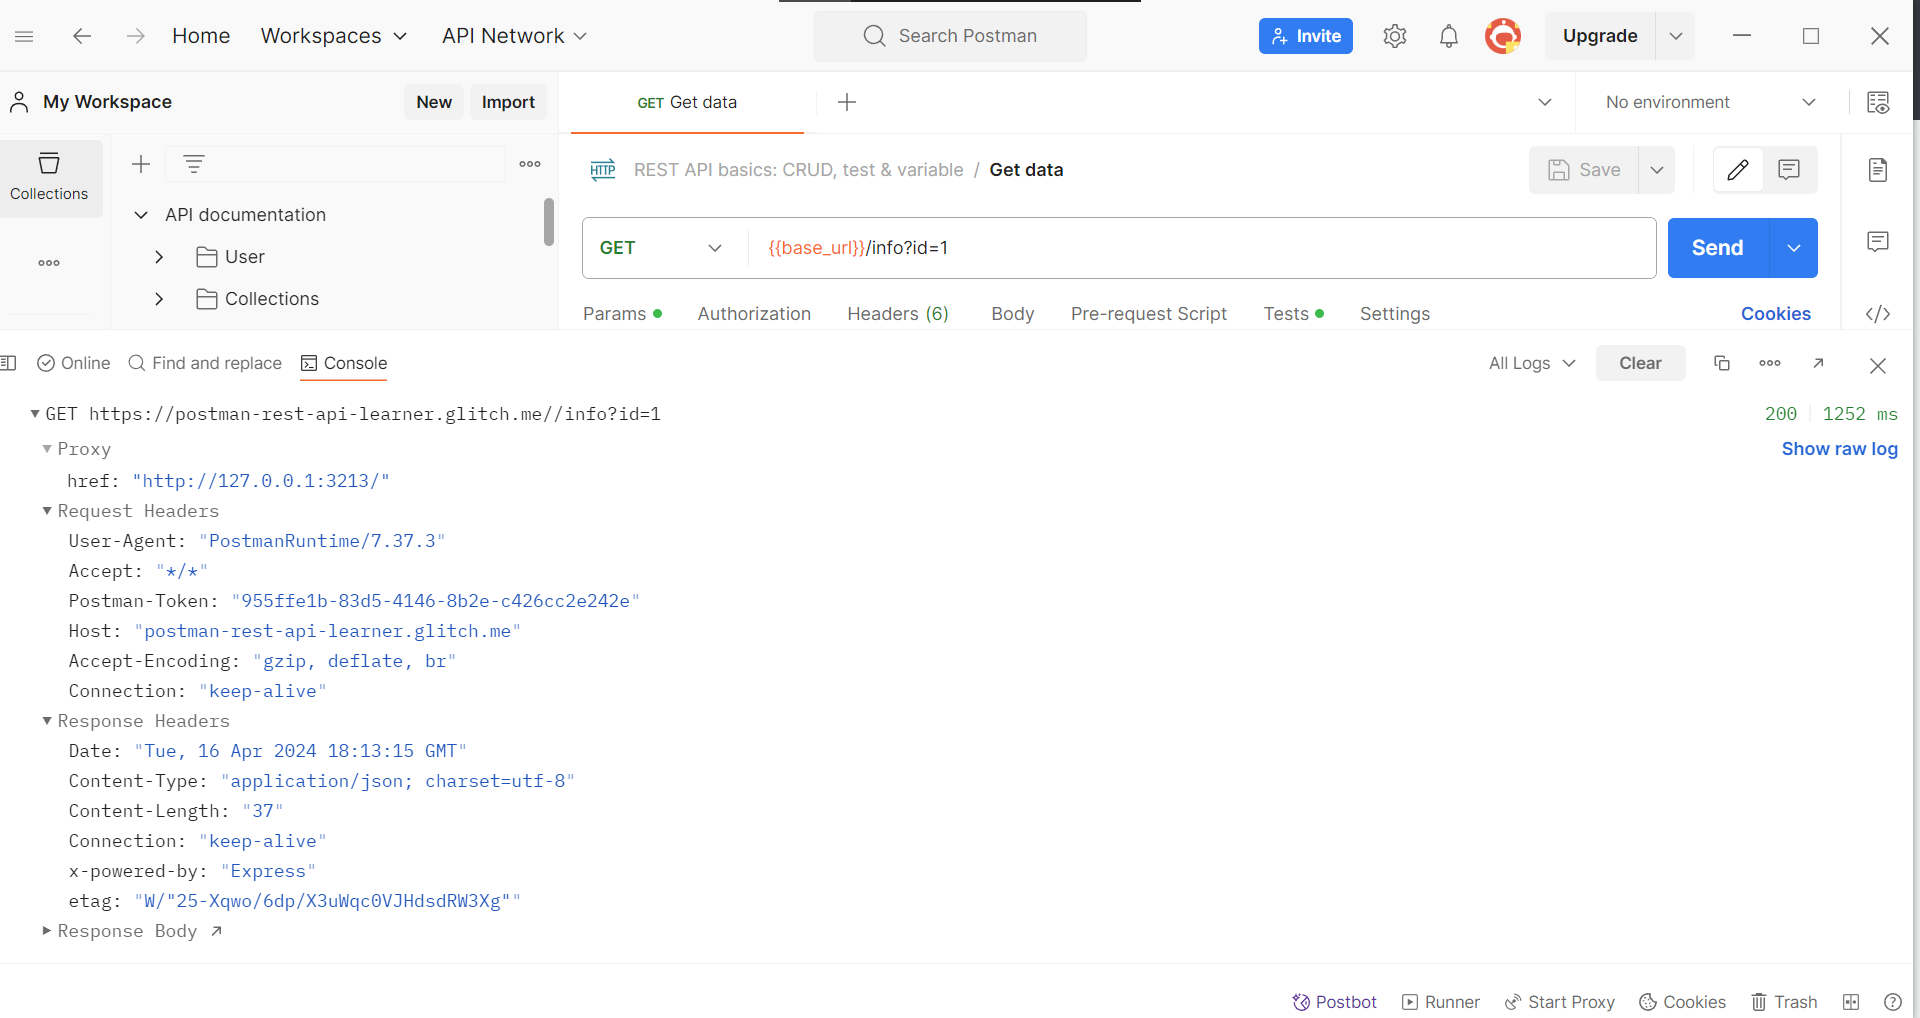This screenshot has height=1018, width=1920.
Task: Open the settings gear icon
Action: tap(1395, 36)
